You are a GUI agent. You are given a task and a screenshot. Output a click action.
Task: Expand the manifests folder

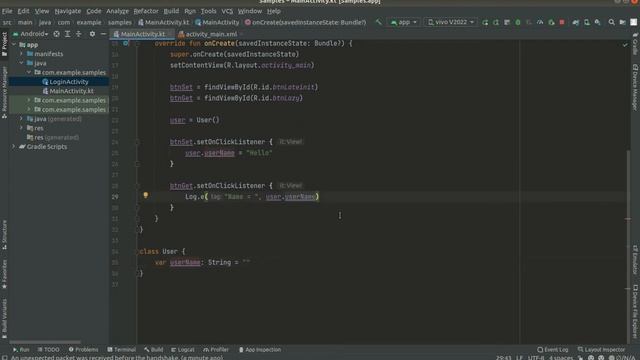22,54
